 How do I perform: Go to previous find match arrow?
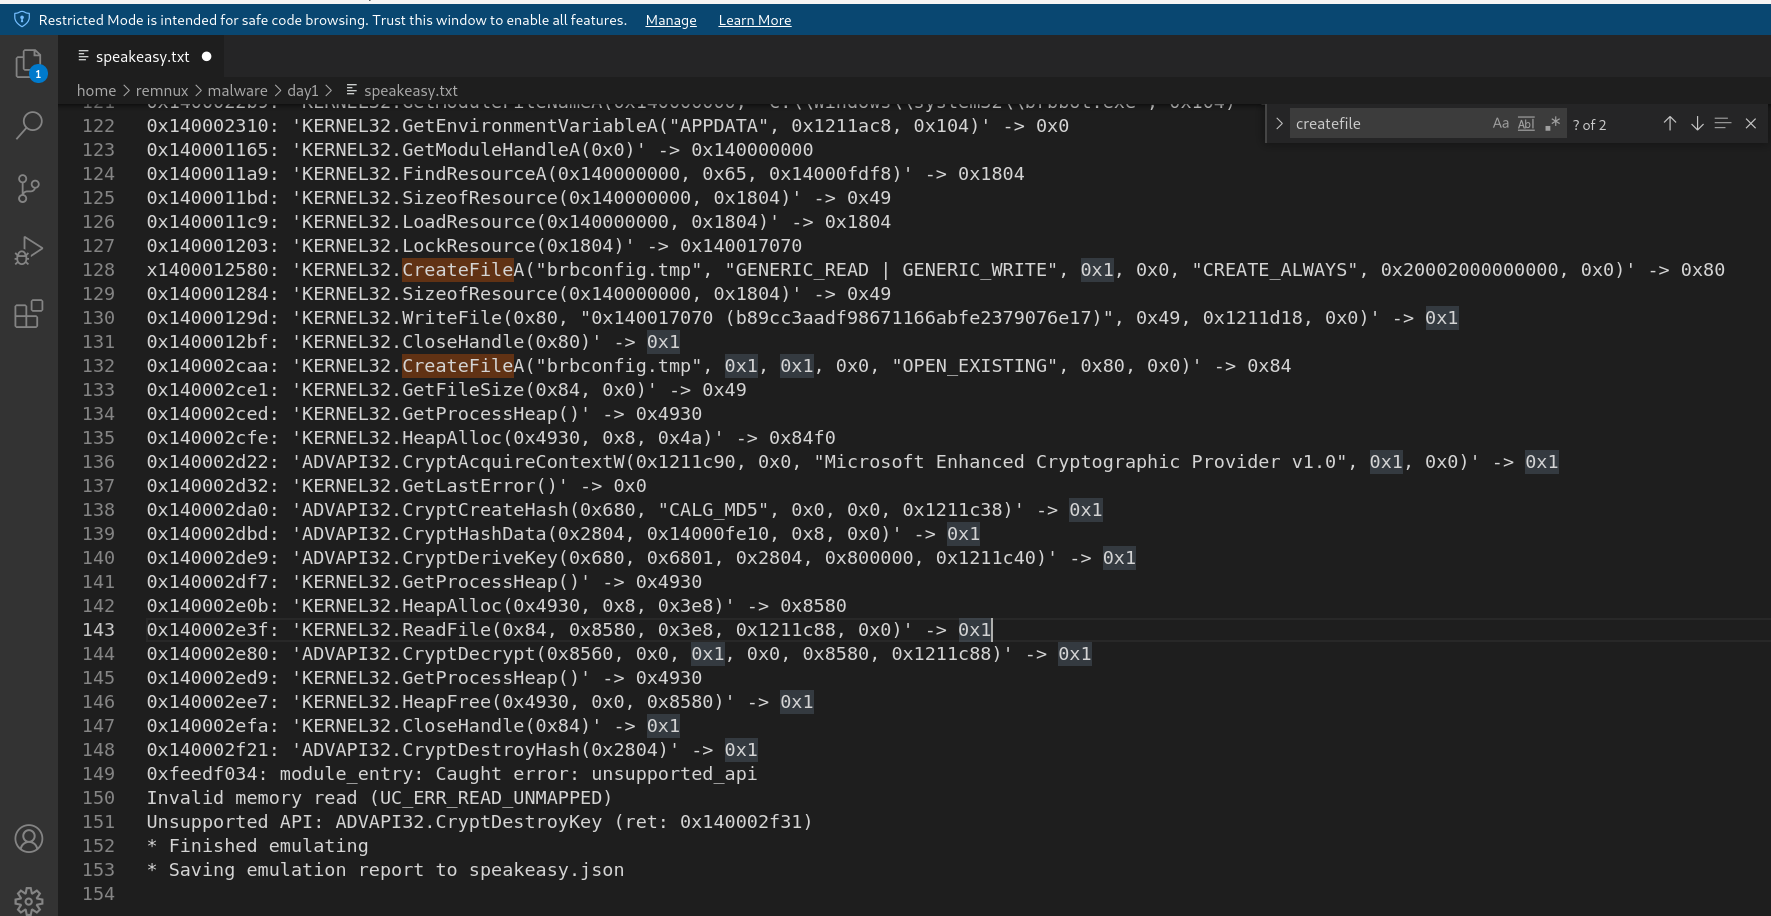1669,124
